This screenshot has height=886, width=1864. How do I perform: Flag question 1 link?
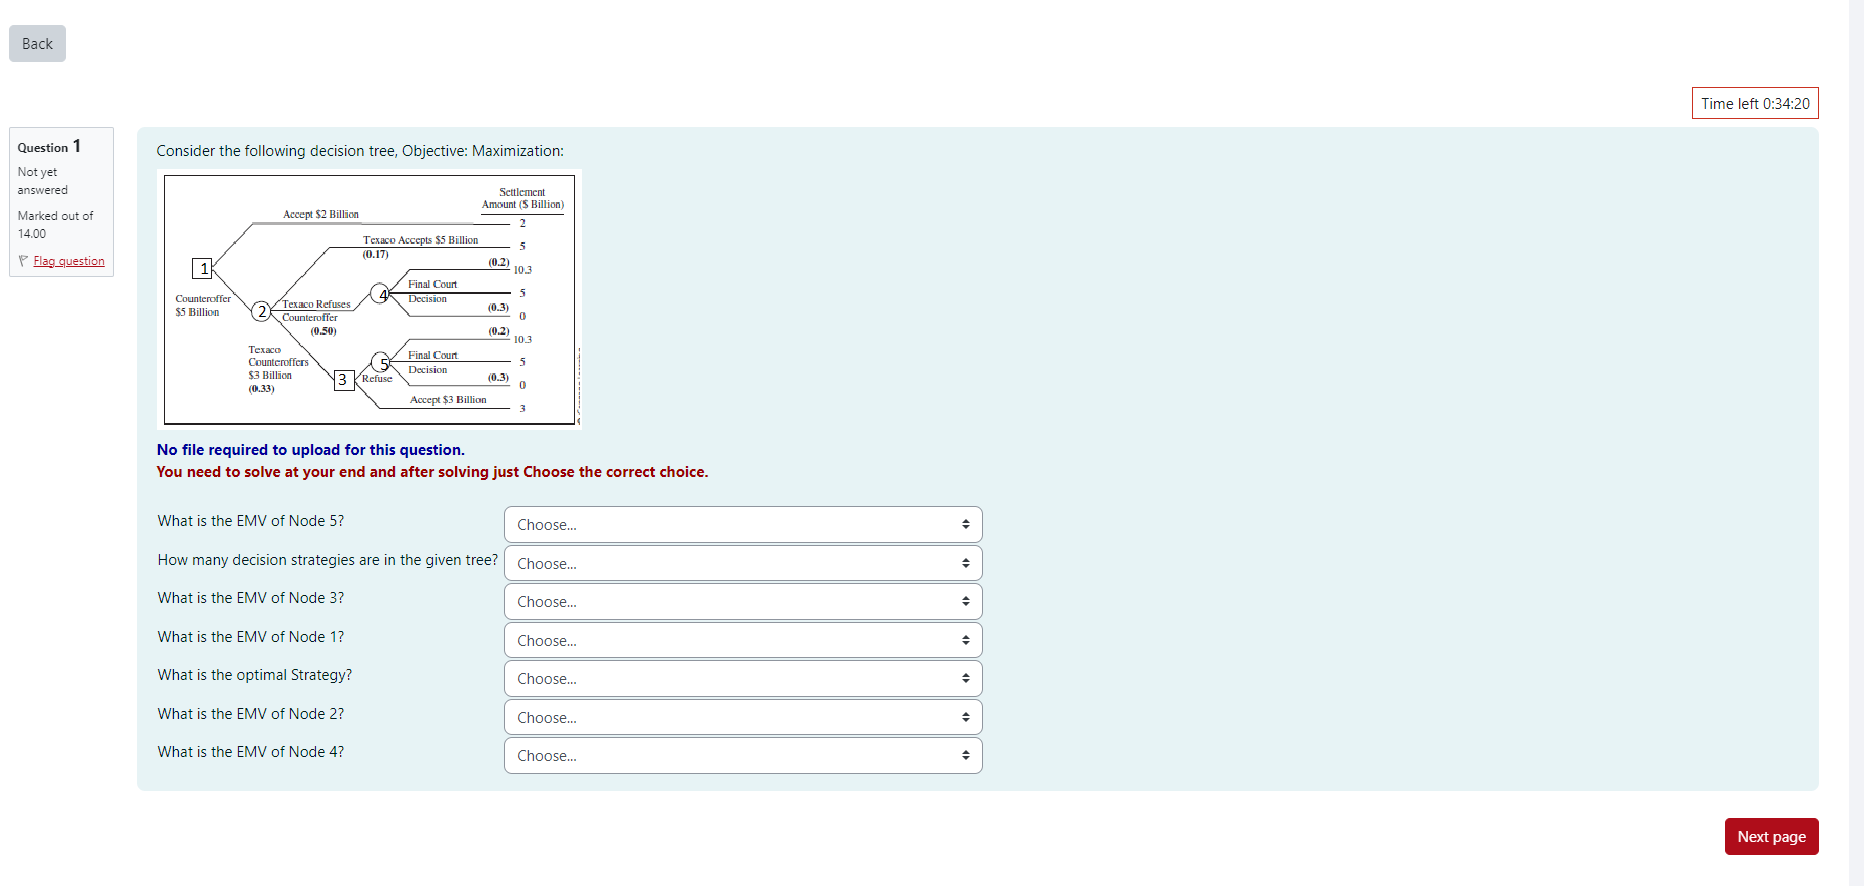69,261
